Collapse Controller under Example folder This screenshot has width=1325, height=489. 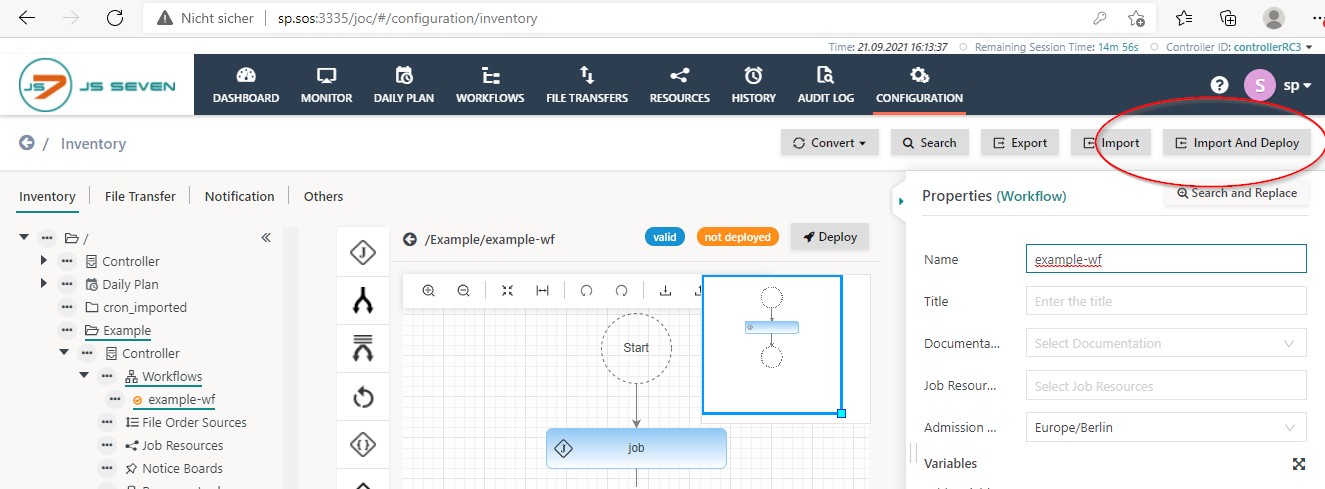(64, 353)
